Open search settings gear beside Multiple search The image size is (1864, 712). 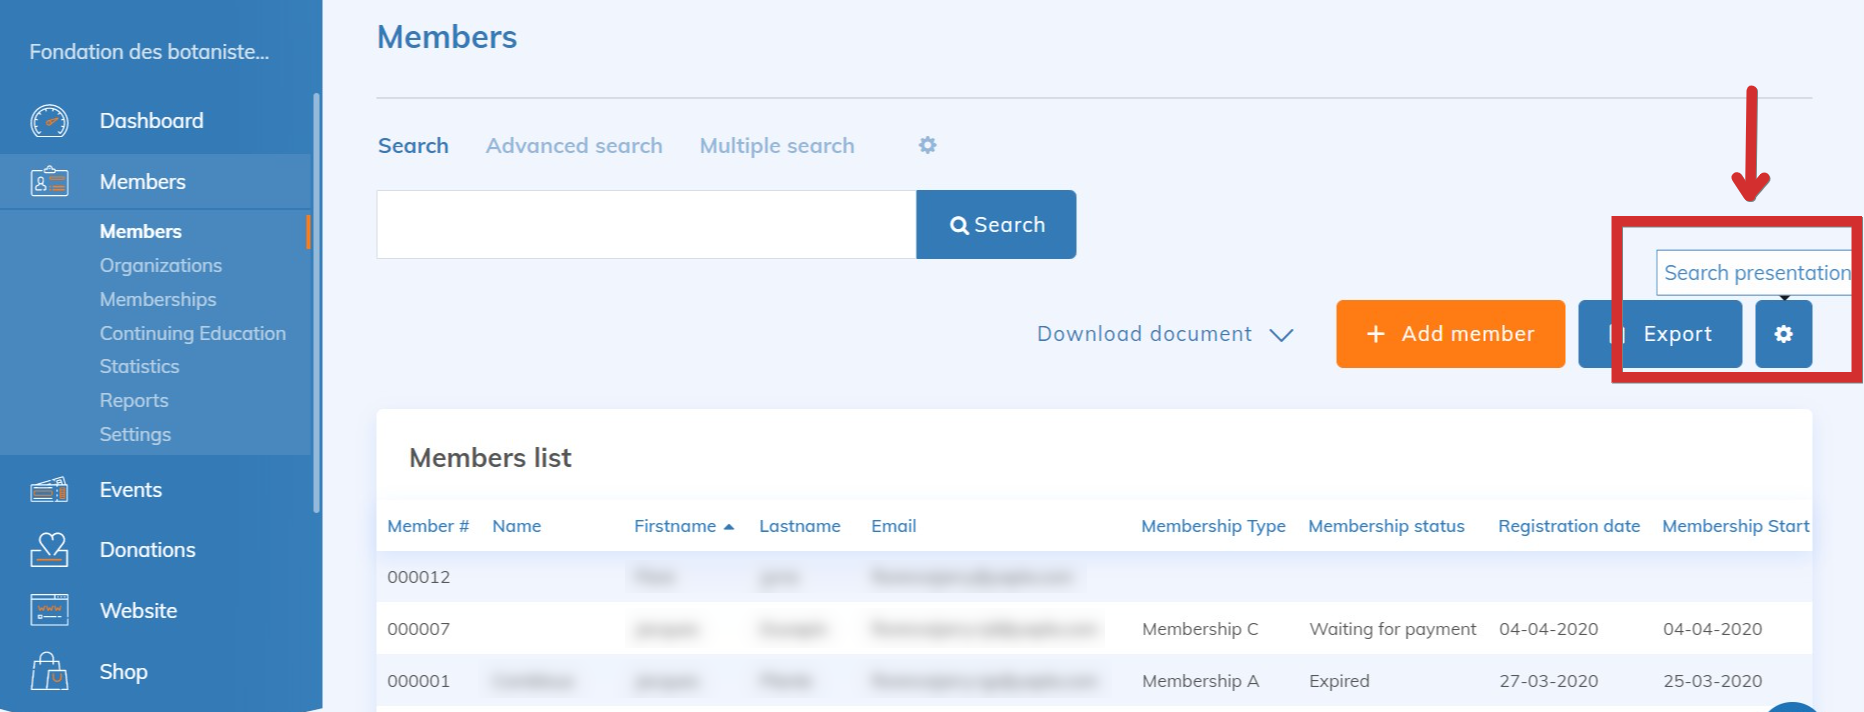point(927,146)
